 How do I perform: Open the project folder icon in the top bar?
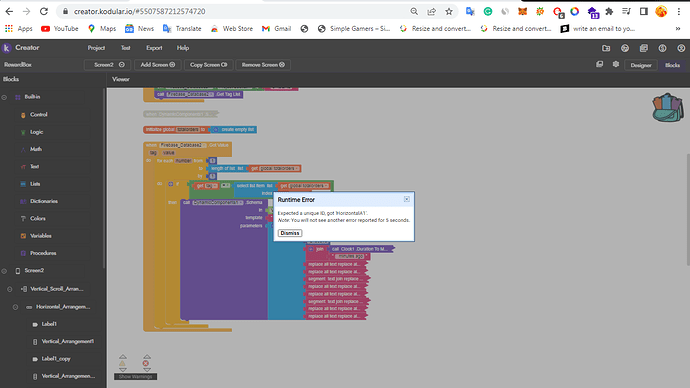606,48
